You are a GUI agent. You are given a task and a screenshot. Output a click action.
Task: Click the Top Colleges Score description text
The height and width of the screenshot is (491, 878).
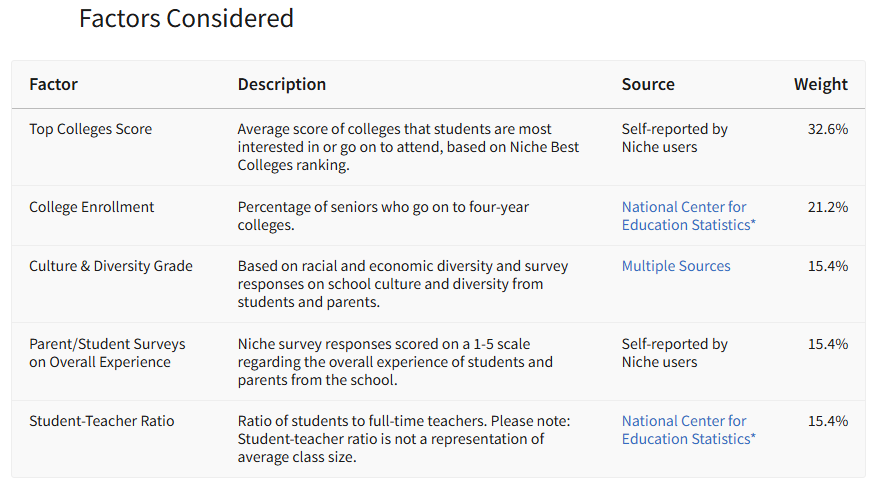tap(408, 147)
